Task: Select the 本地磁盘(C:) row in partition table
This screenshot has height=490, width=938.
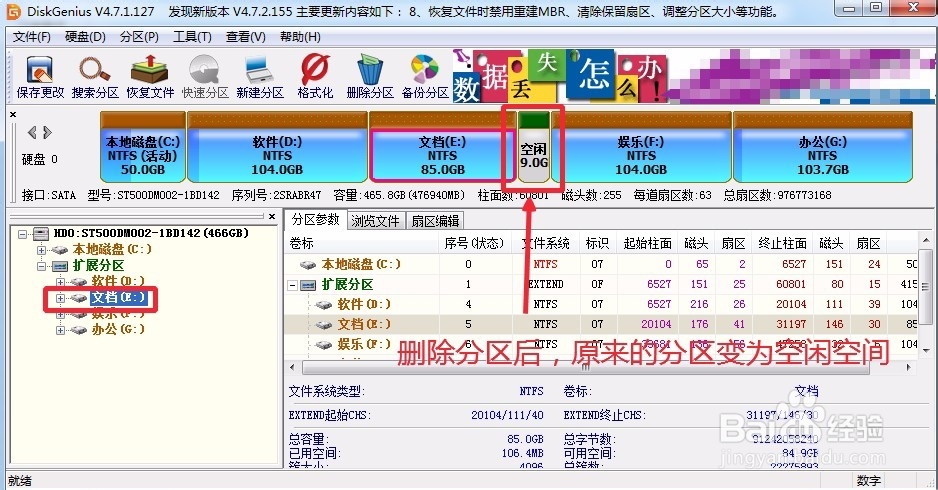Action: [601, 264]
